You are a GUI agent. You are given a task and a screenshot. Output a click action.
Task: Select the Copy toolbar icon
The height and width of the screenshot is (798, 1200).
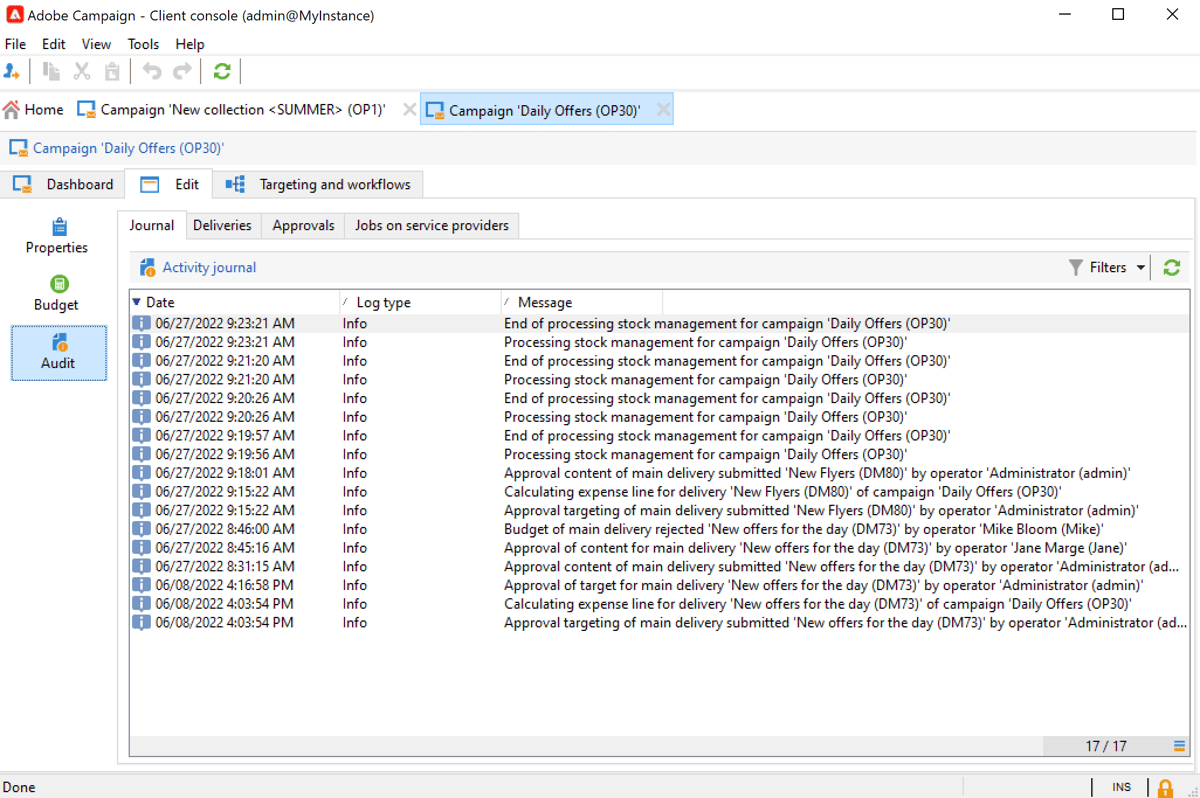click(51, 71)
